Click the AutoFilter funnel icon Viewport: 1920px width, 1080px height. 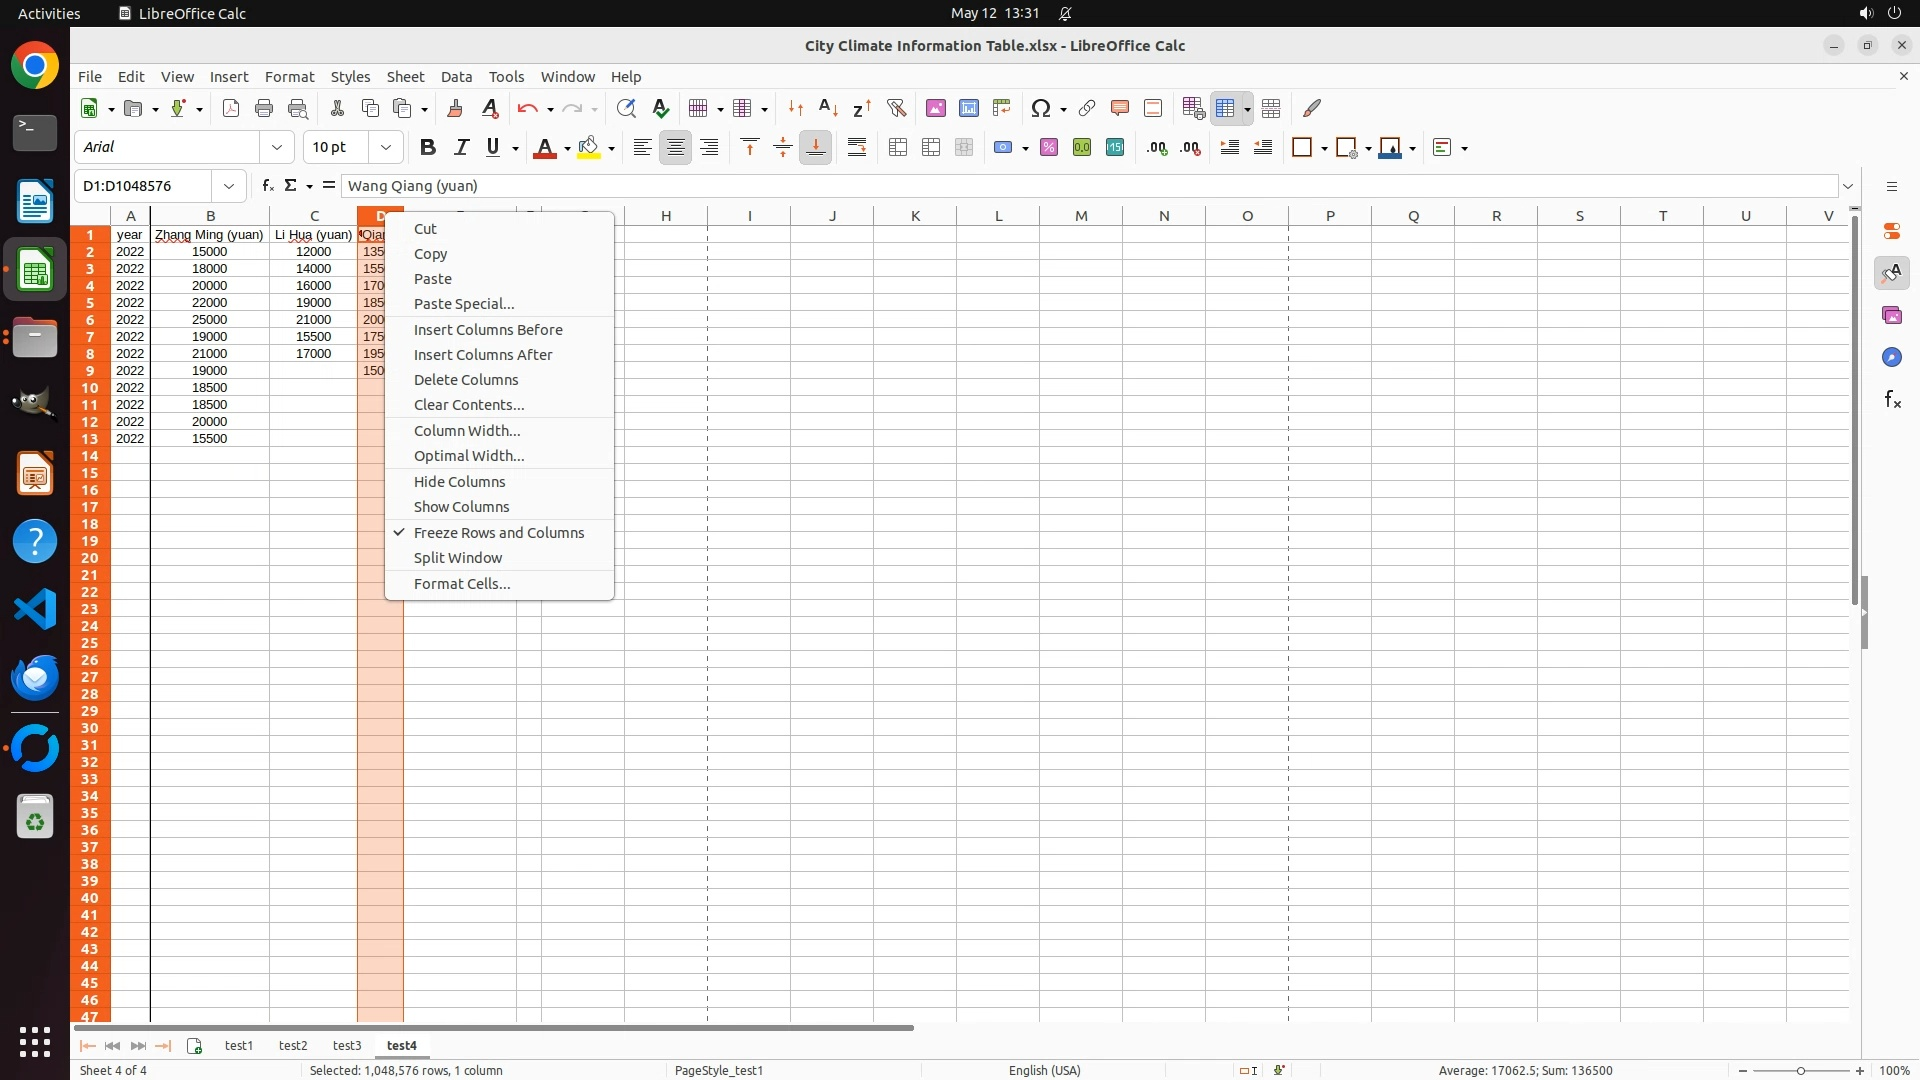896,108
